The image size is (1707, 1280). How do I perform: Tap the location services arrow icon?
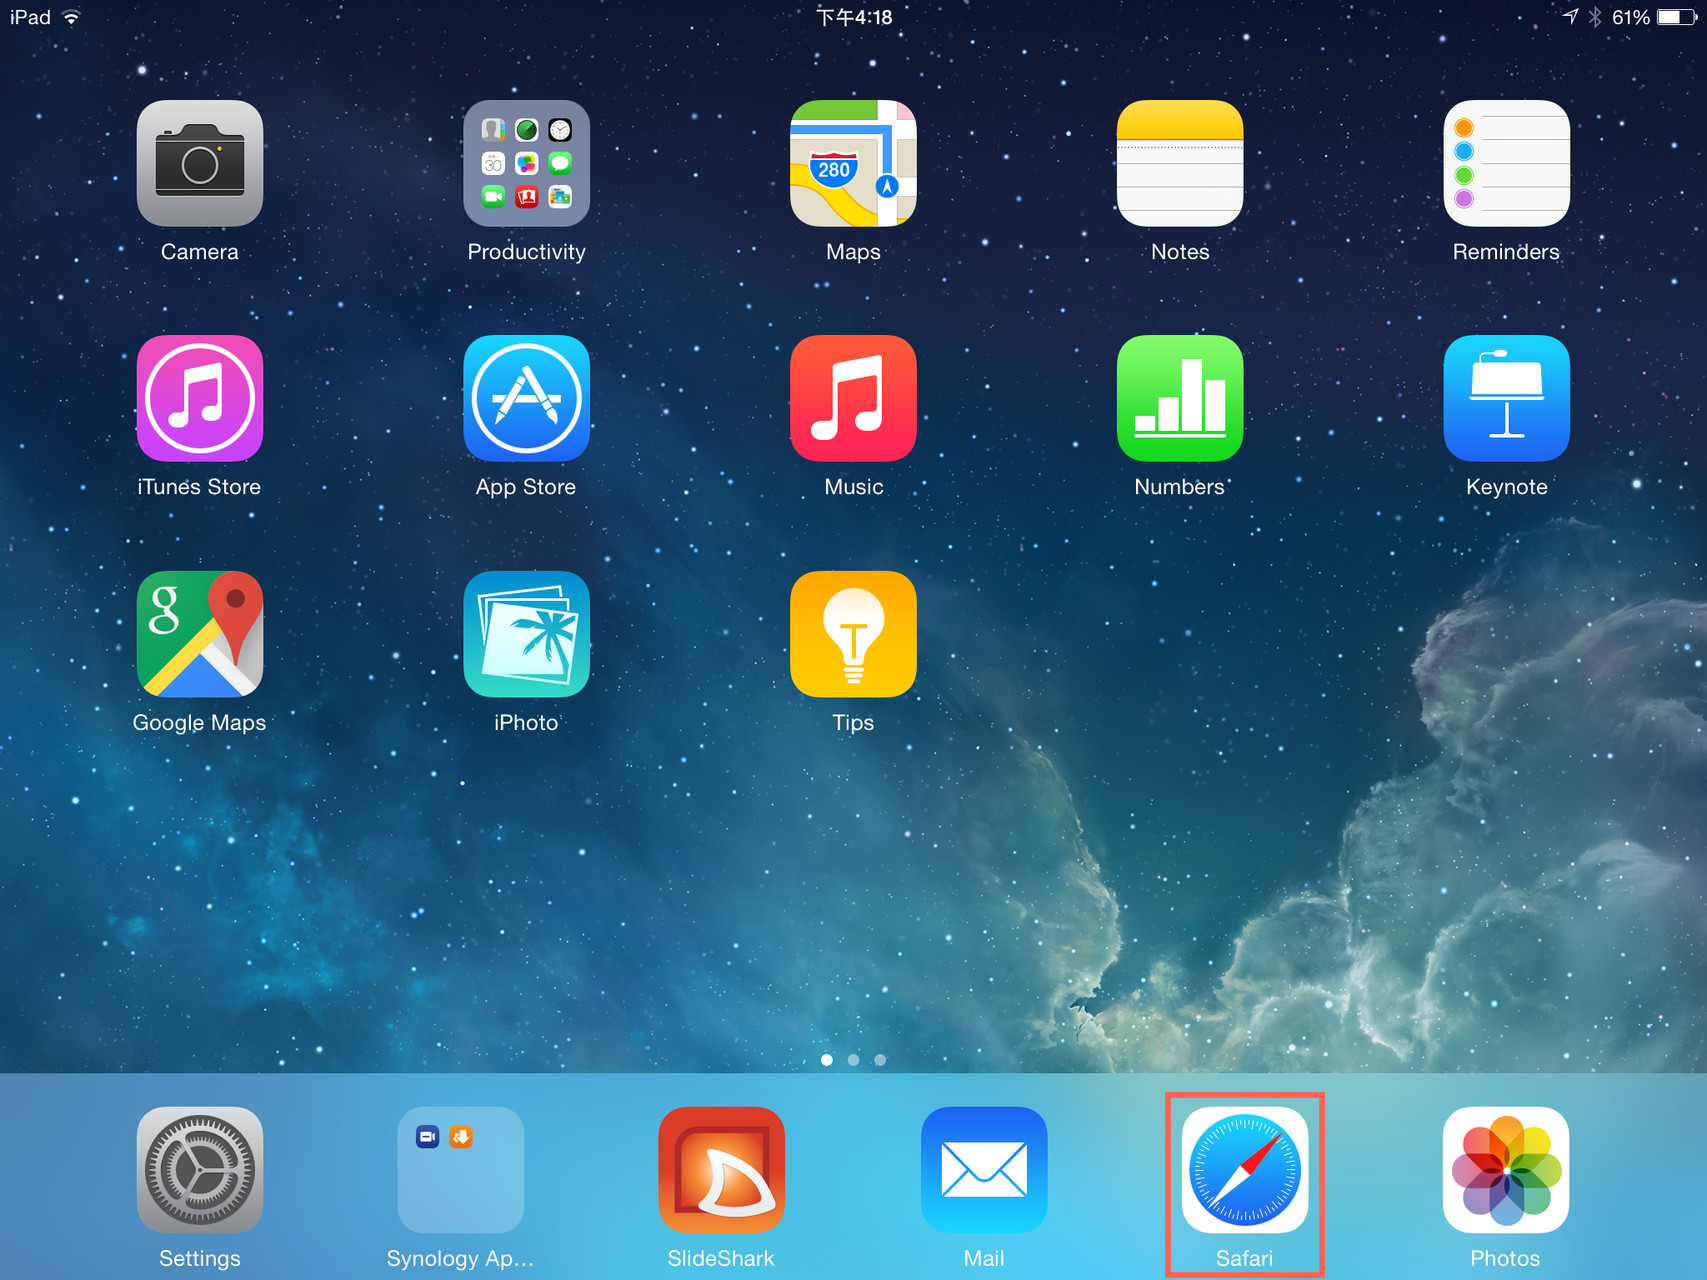pos(1570,17)
